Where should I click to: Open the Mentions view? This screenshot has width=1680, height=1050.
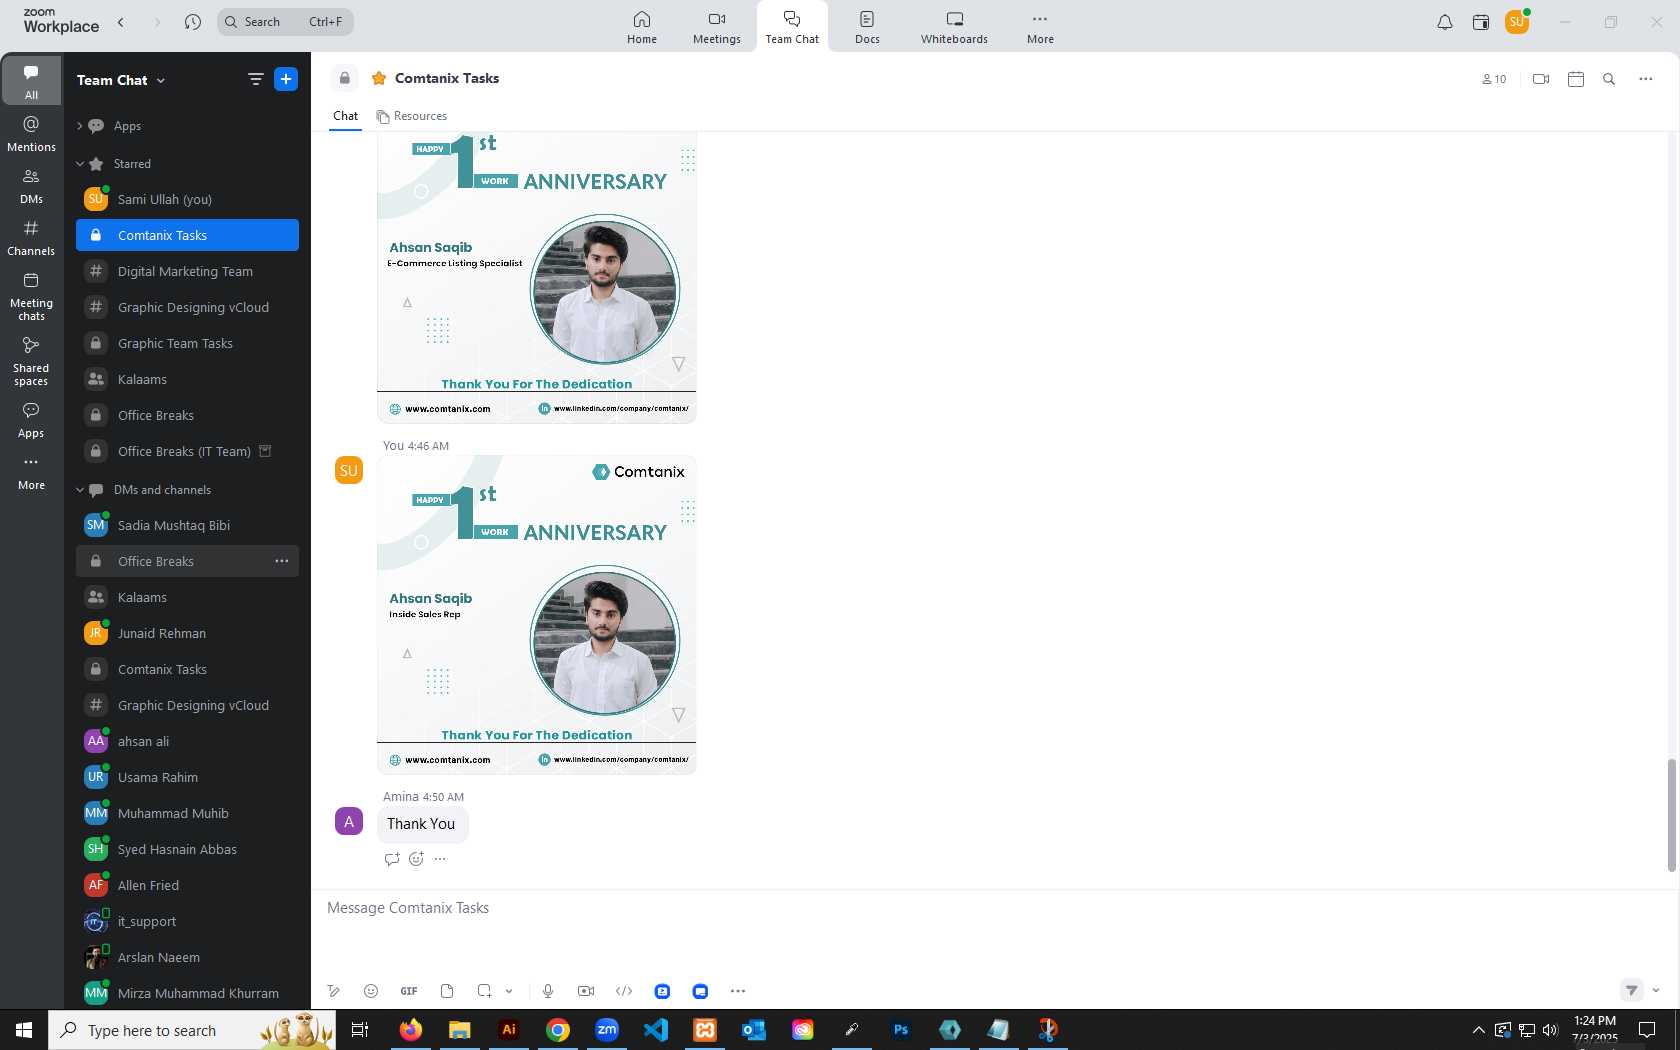click(31, 133)
